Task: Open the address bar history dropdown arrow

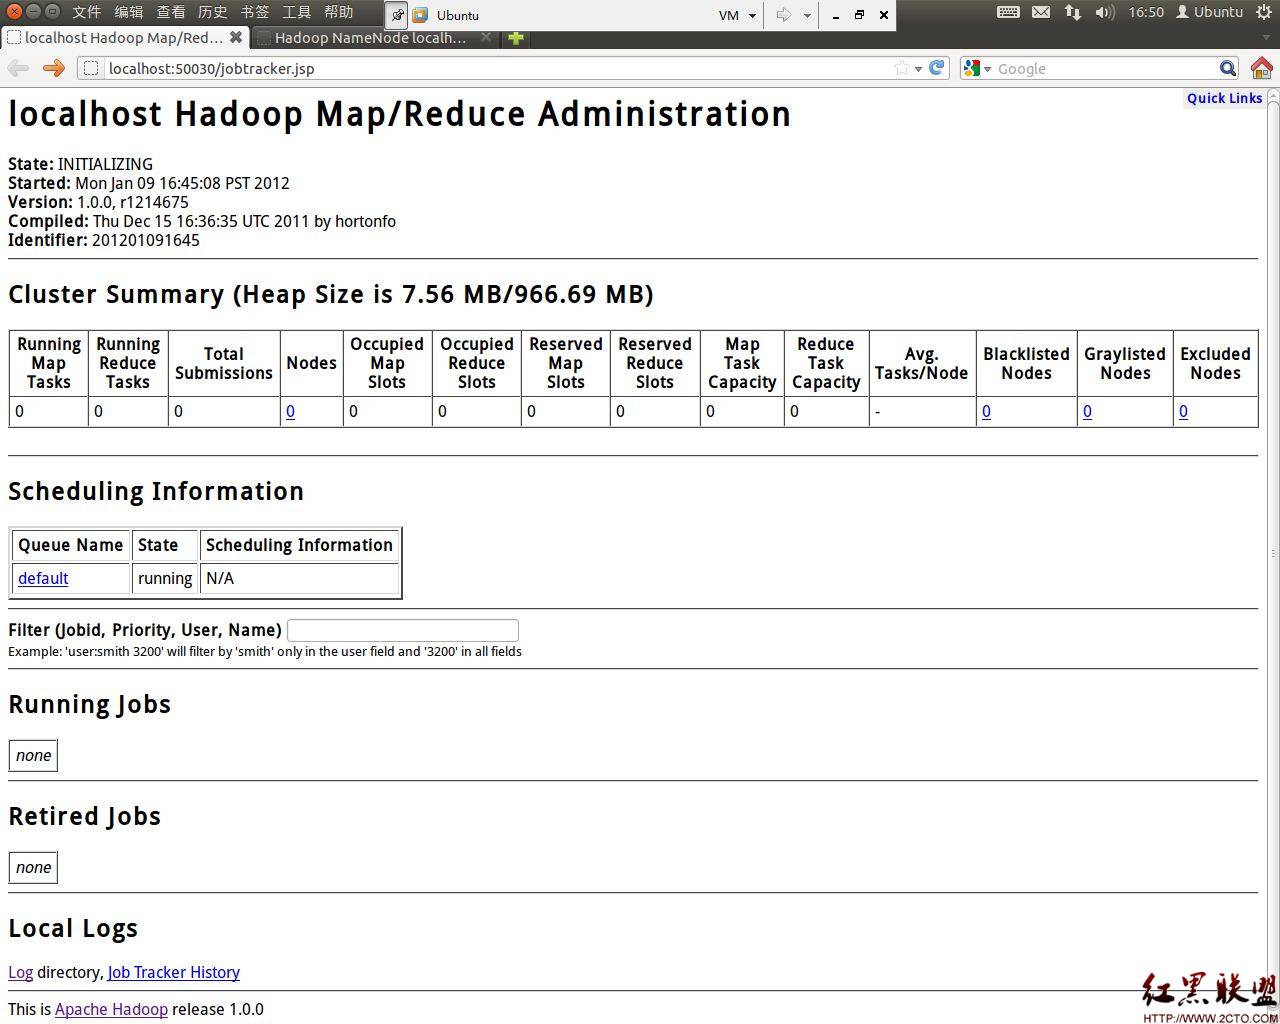Action: pyautogui.click(x=918, y=69)
